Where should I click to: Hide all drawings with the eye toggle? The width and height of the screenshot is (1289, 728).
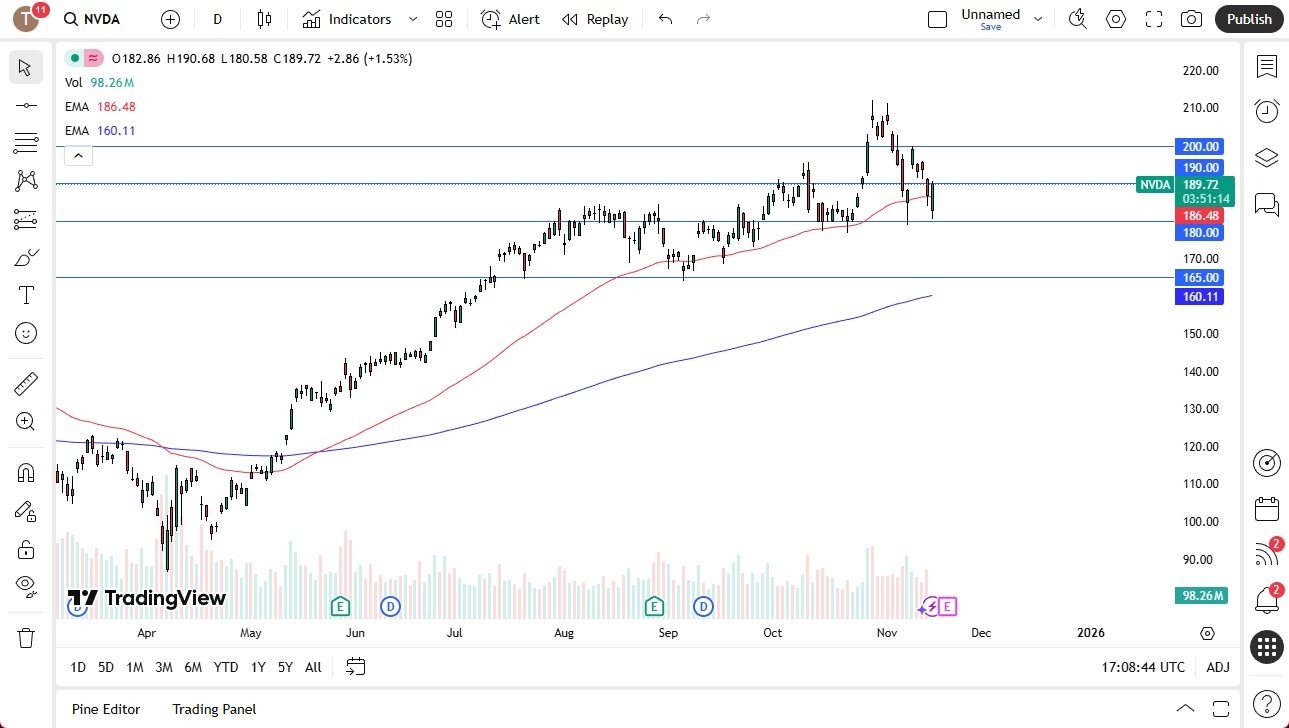[x=25, y=586]
